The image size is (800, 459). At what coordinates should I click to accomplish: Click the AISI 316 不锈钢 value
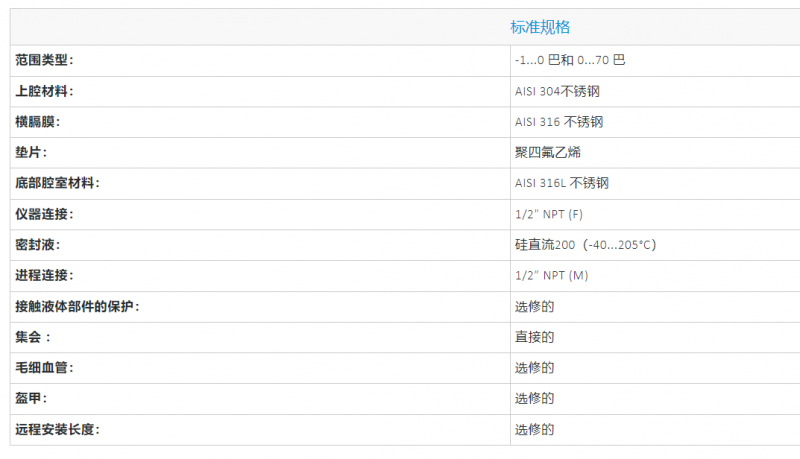click(559, 122)
